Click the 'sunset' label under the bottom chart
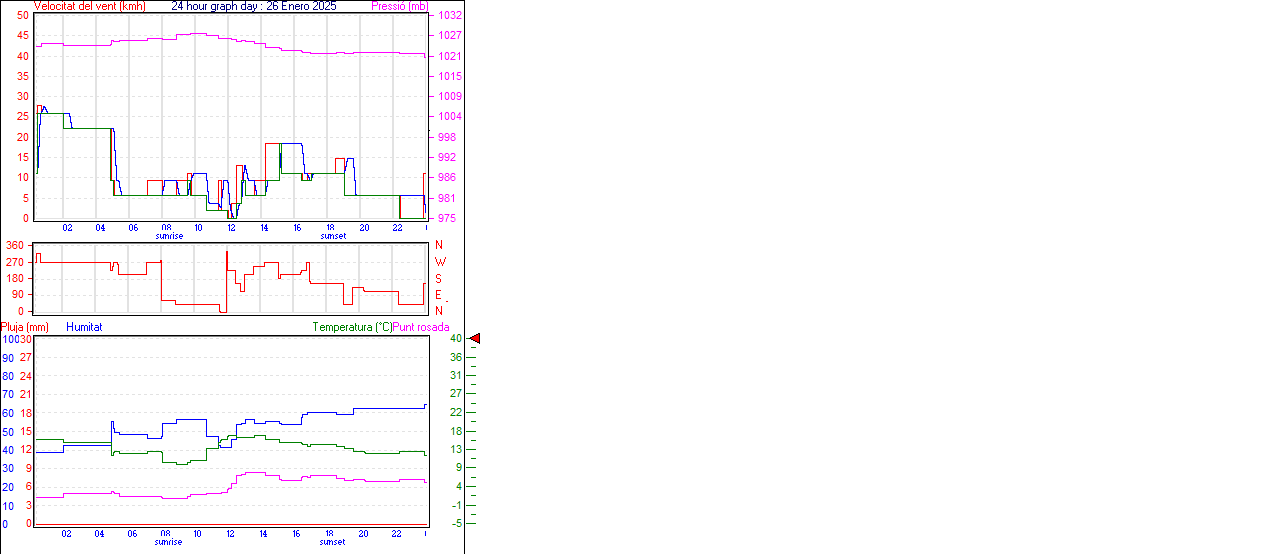Image resolution: width=1280 pixels, height=554 pixels. coord(333,542)
